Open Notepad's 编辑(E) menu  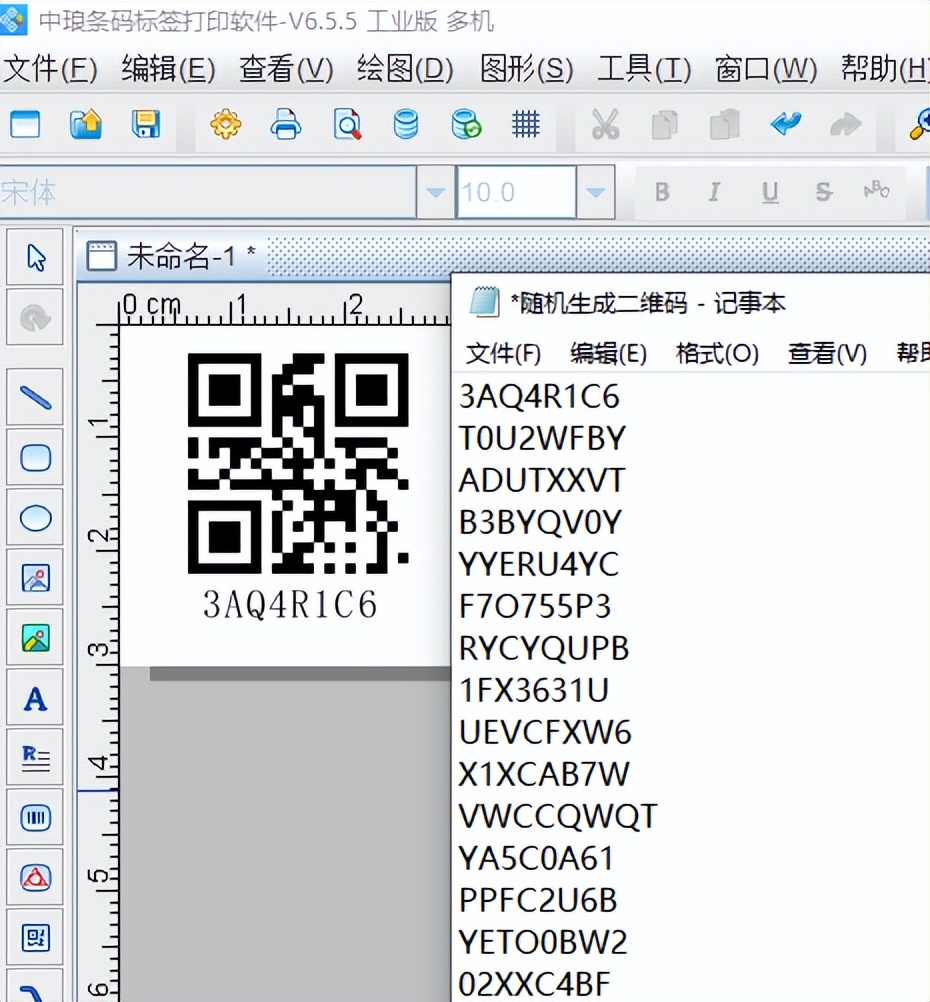pyautogui.click(x=608, y=353)
